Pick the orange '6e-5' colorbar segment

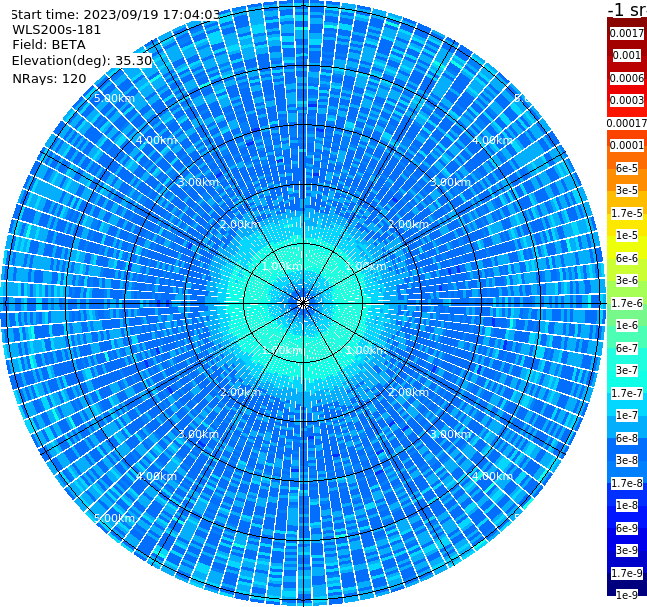pos(627,168)
